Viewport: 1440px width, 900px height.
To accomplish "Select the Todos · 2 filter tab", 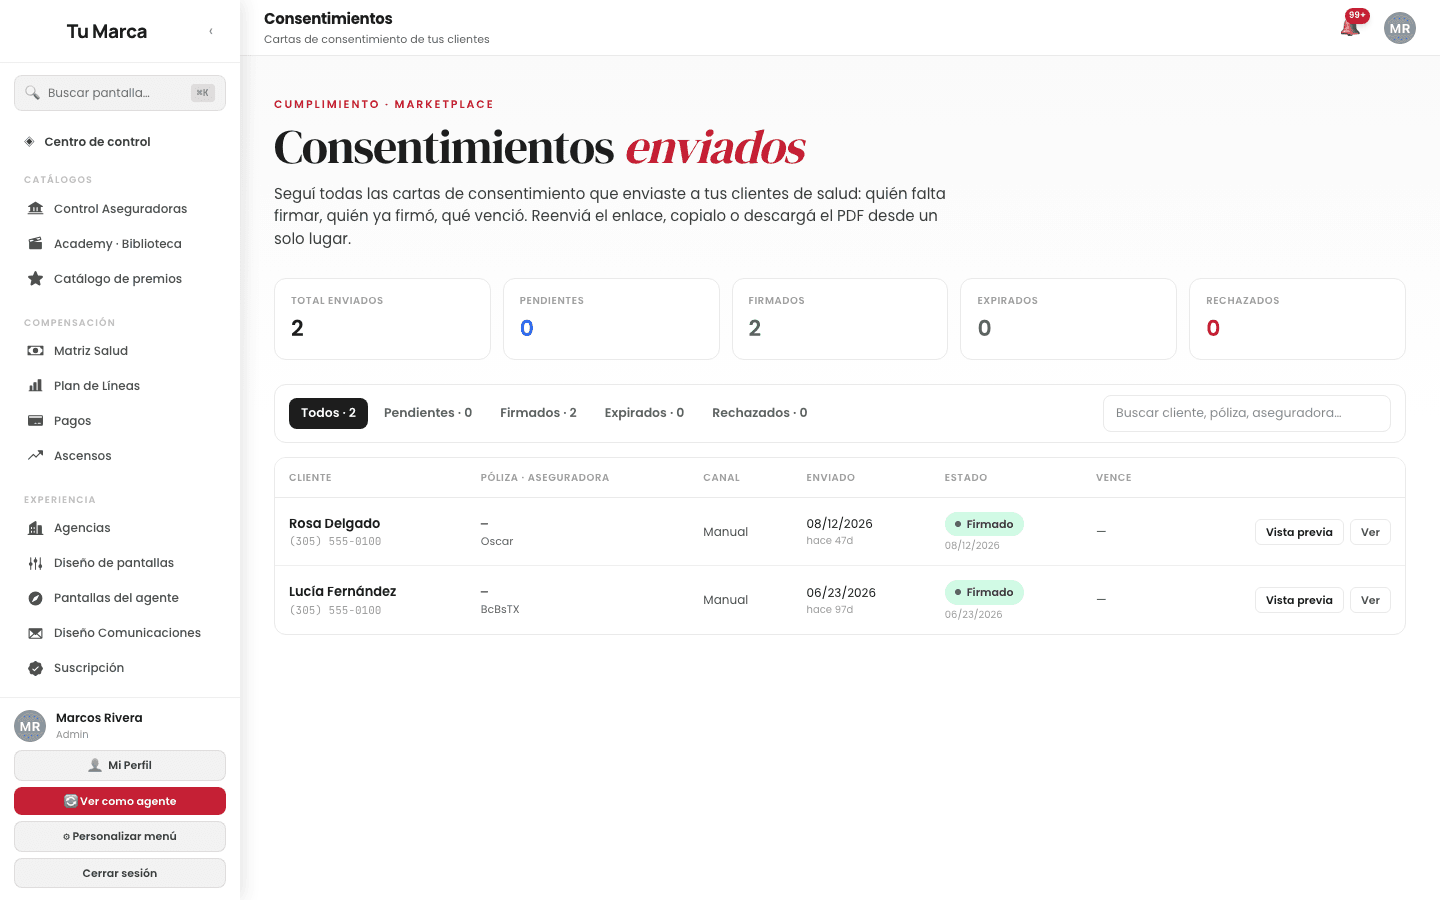I will tap(328, 413).
